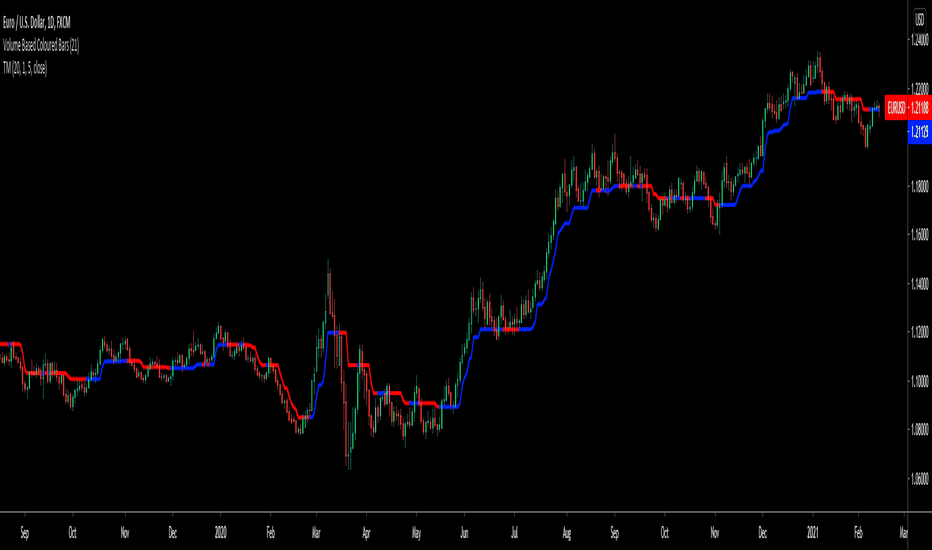
Task: Click the Jun label on time axis
Action: [464, 533]
